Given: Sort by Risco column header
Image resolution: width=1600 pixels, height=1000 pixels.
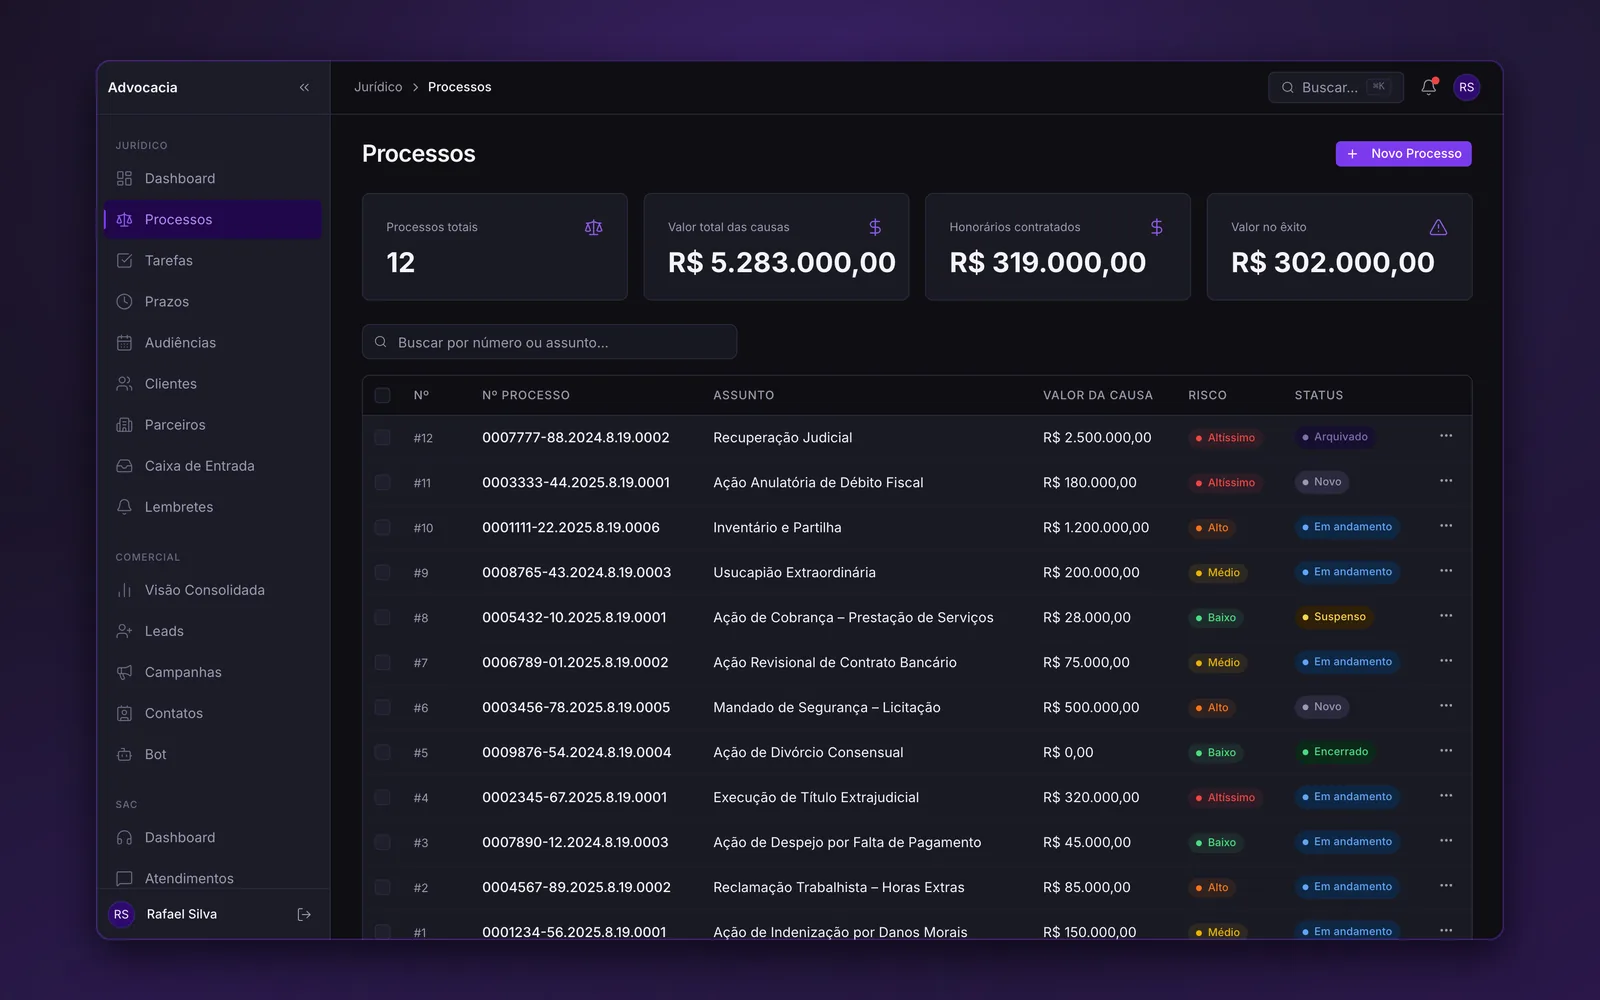Looking at the screenshot, I should click(x=1207, y=395).
